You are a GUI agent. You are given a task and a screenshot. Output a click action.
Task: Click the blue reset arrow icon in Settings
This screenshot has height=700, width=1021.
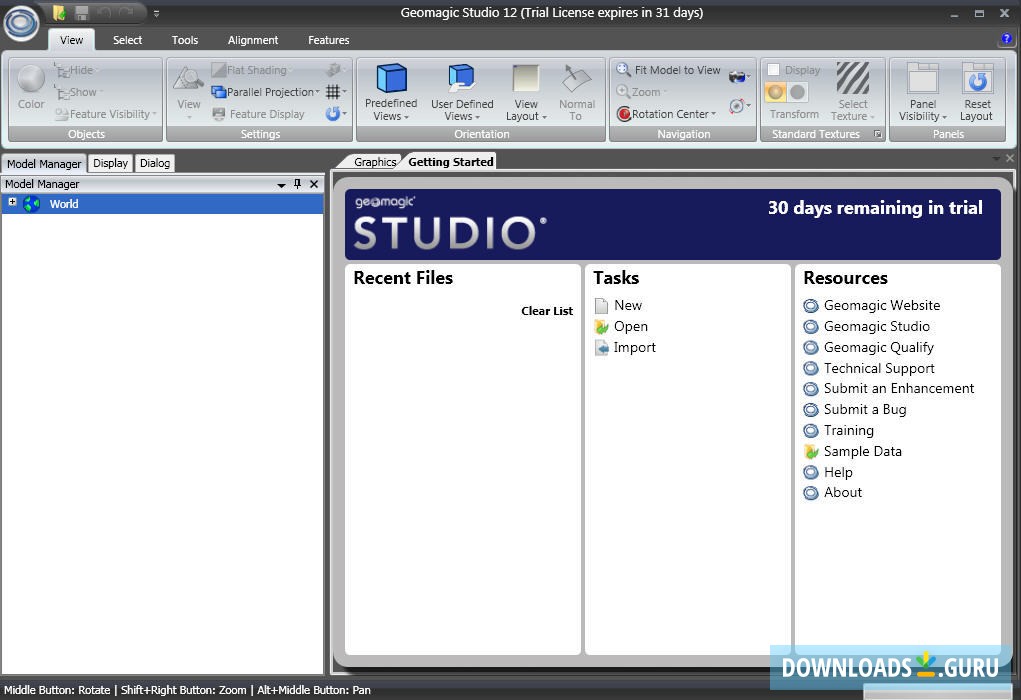pos(336,114)
